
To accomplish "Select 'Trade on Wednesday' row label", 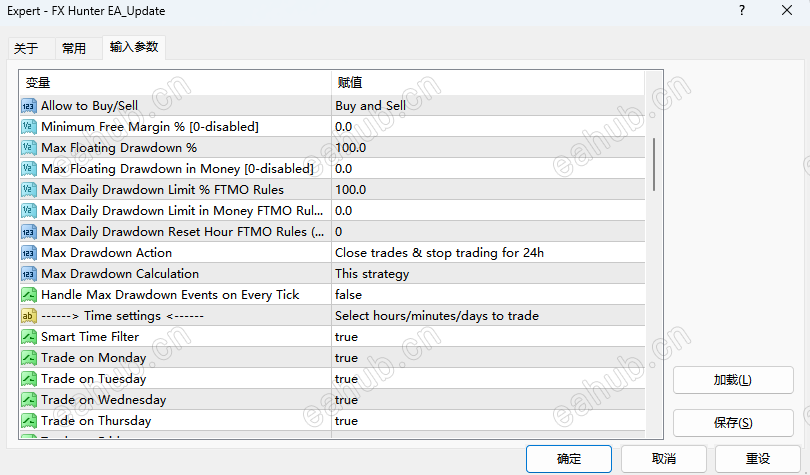I will [x=103, y=400].
